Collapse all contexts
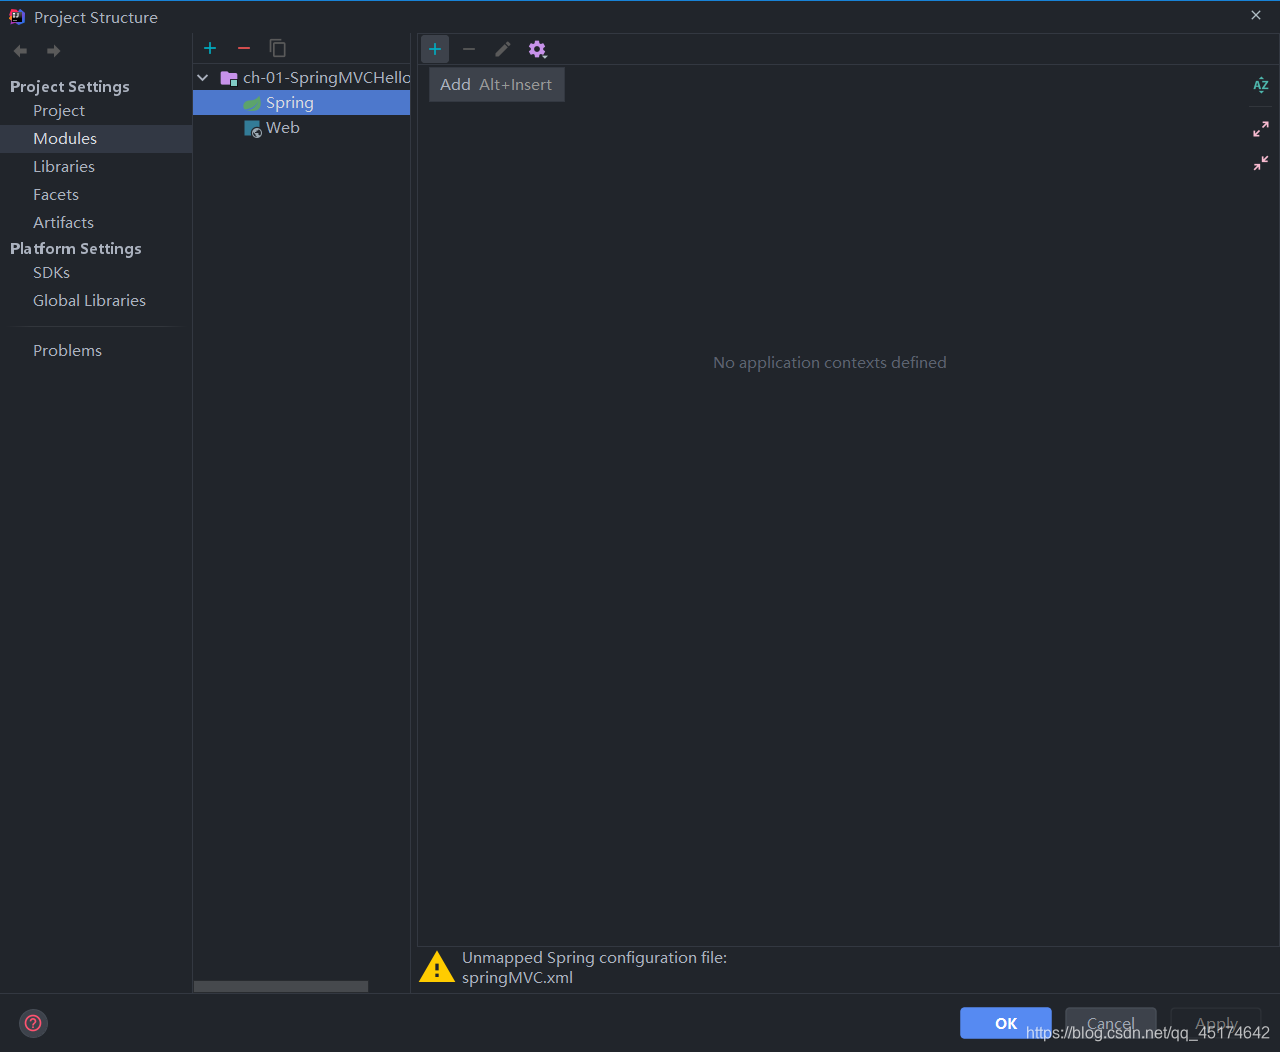 tap(1261, 162)
